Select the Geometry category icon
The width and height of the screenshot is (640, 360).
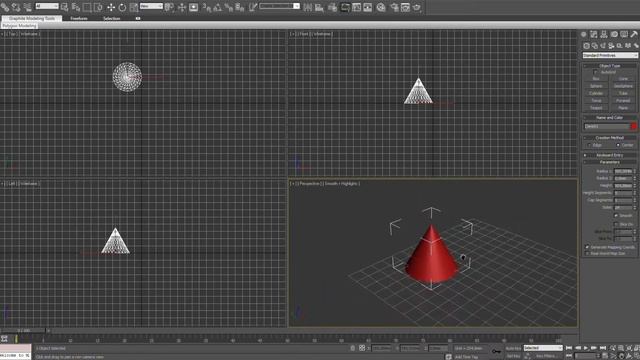587,46
